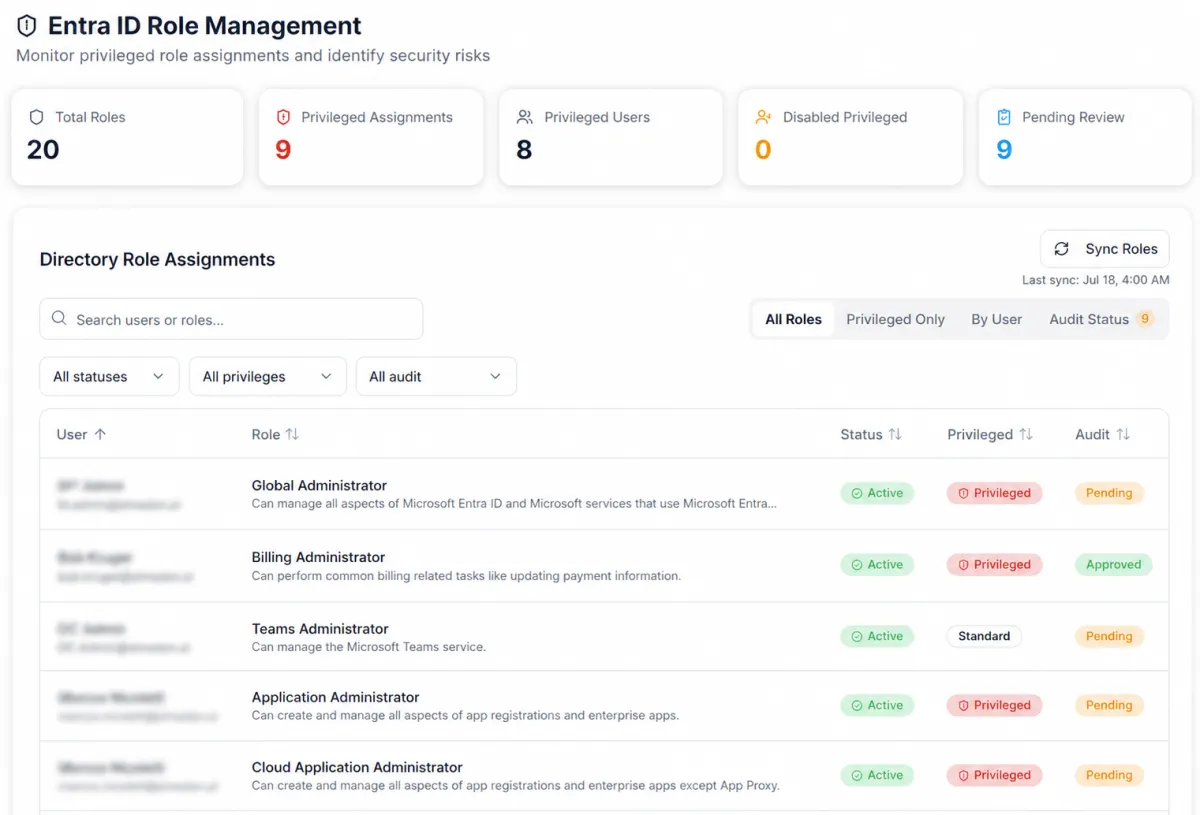Click the blue Pending Review clipboard icon
This screenshot has width=1200, height=815.
[x=1004, y=117]
